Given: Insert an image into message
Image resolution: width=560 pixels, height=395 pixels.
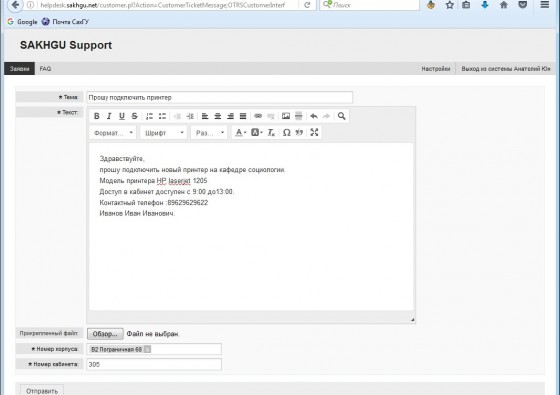Looking at the screenshot, I should tap(286, 116).
